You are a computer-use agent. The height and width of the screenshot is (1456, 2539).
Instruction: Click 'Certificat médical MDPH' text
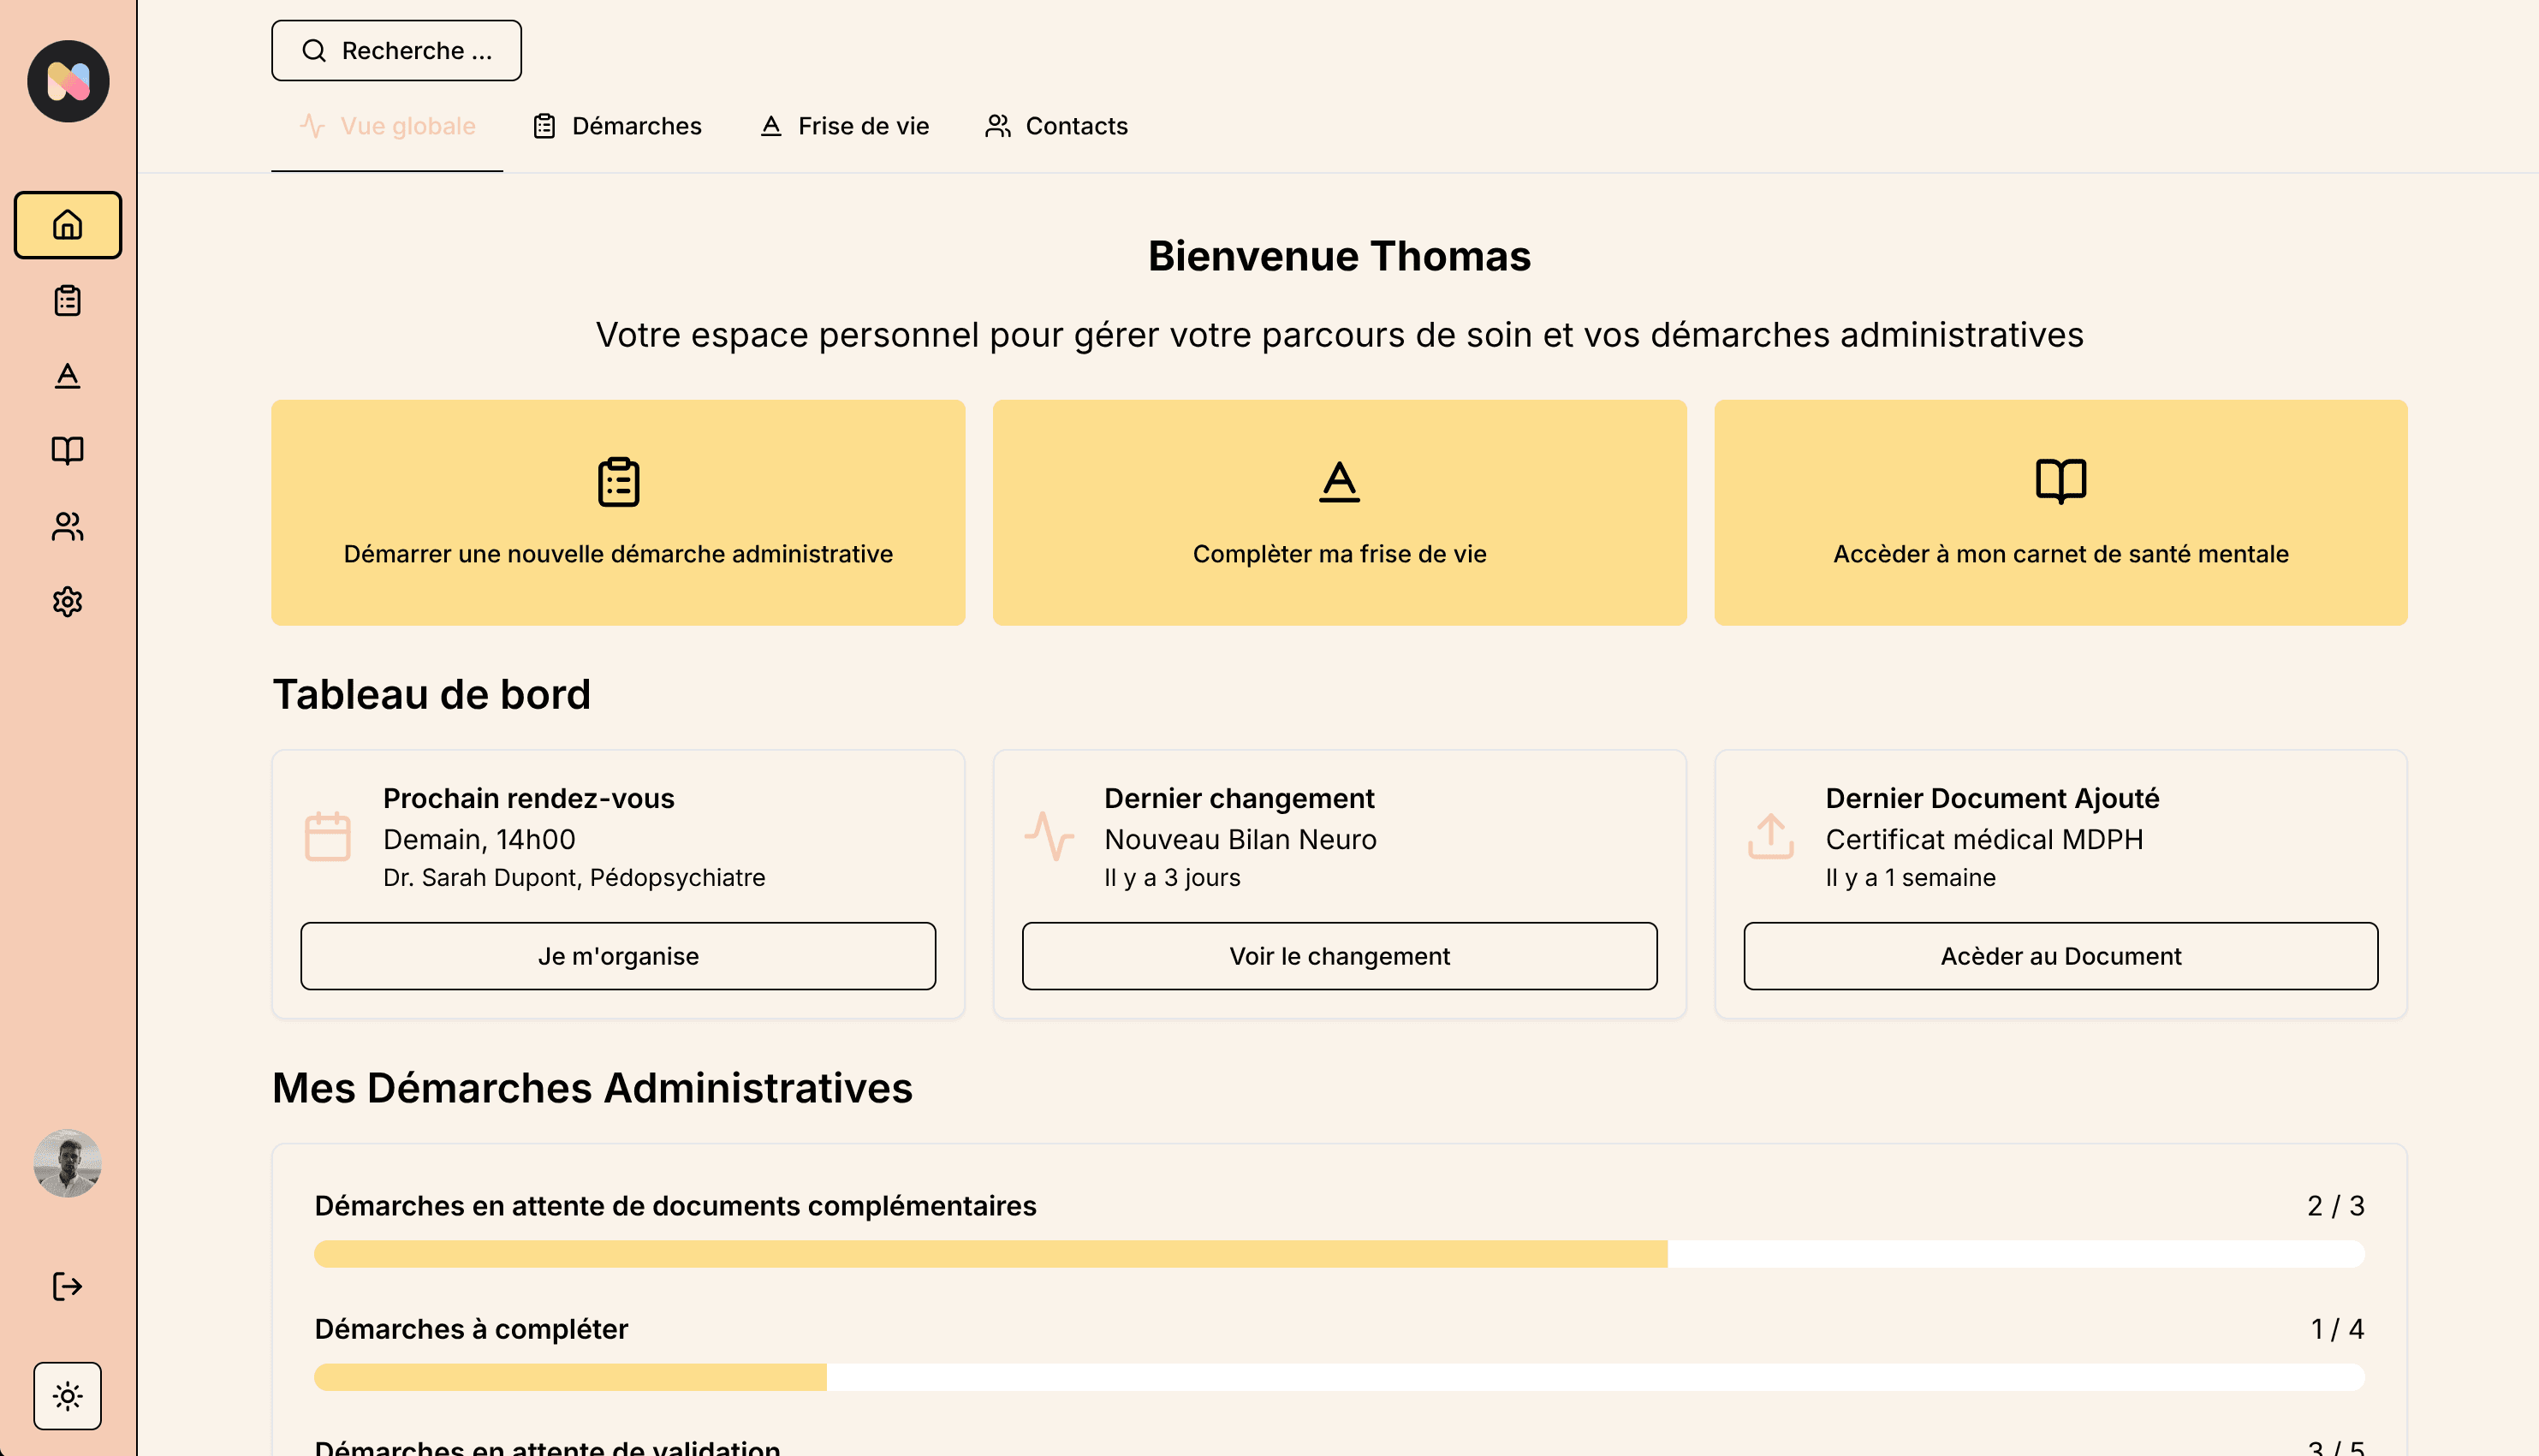(x=1984, y=839)
